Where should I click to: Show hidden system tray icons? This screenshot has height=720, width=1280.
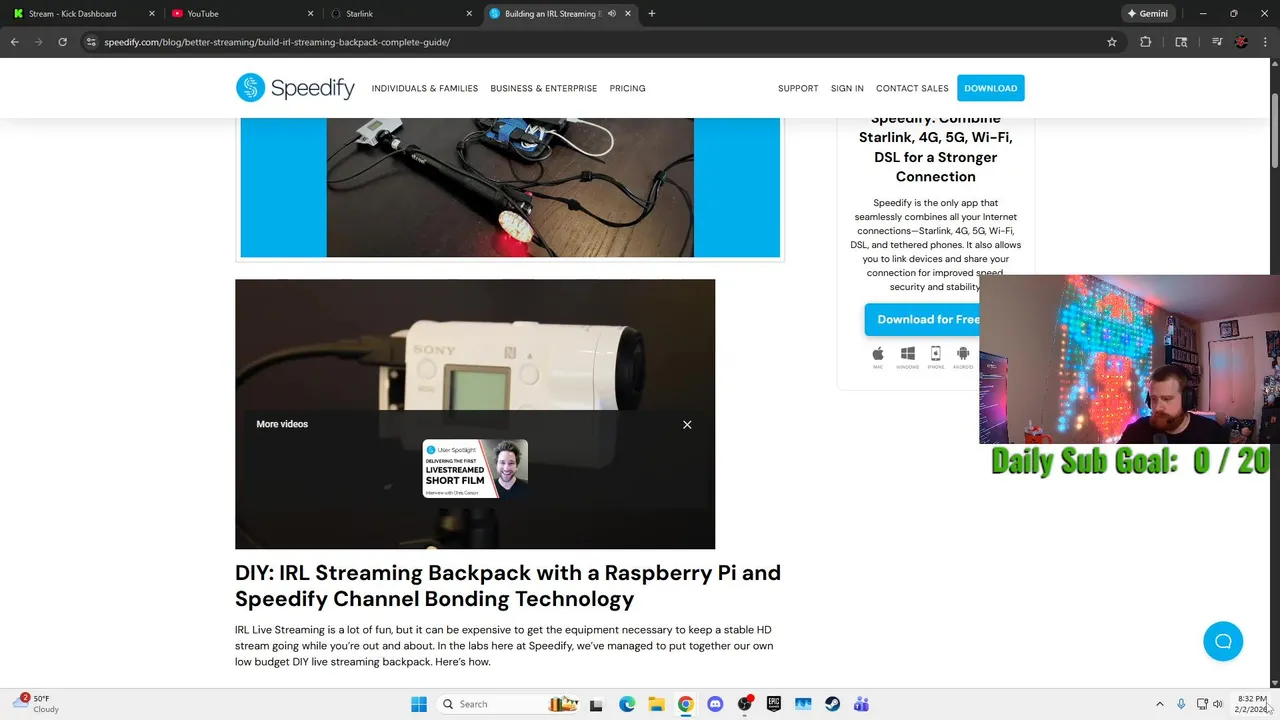click(x=1159, y=704)
